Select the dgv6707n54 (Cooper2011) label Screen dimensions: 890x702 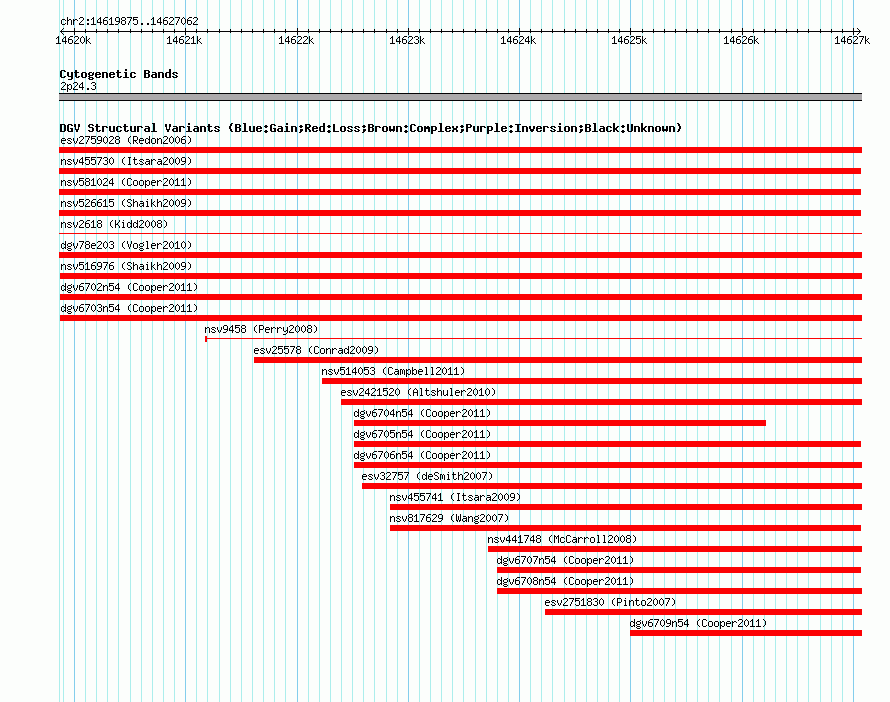[x=565, y=560]
